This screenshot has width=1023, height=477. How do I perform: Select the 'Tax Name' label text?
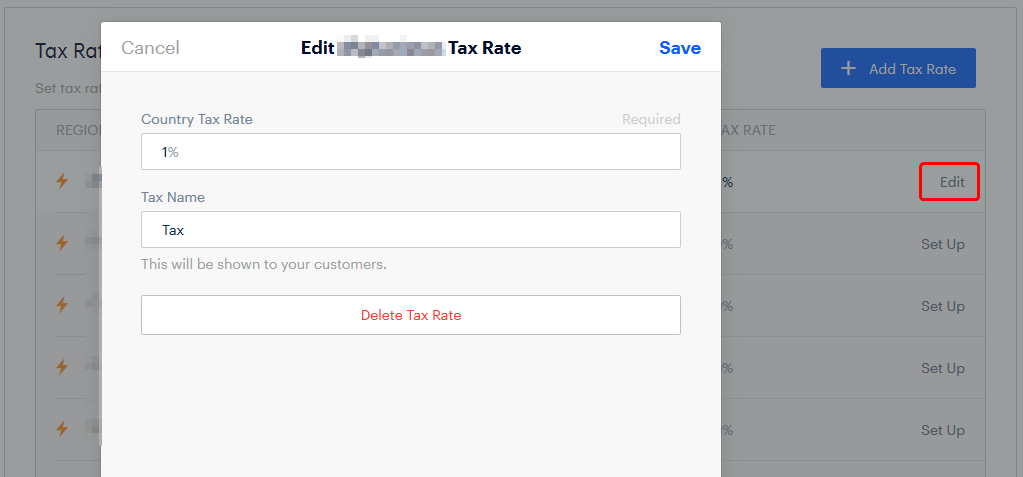tap(173, 197)
